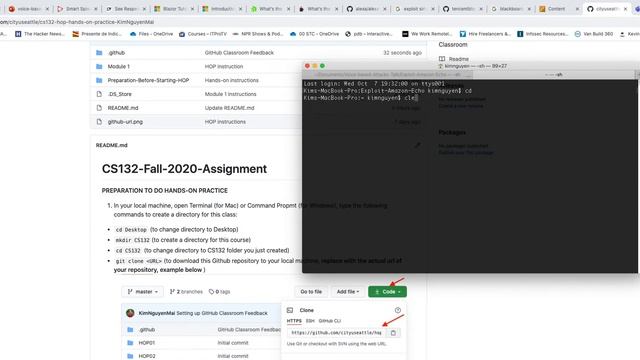Click the README.md header above the rendered readme
640x360 pixels.
[x=111, y=145]
